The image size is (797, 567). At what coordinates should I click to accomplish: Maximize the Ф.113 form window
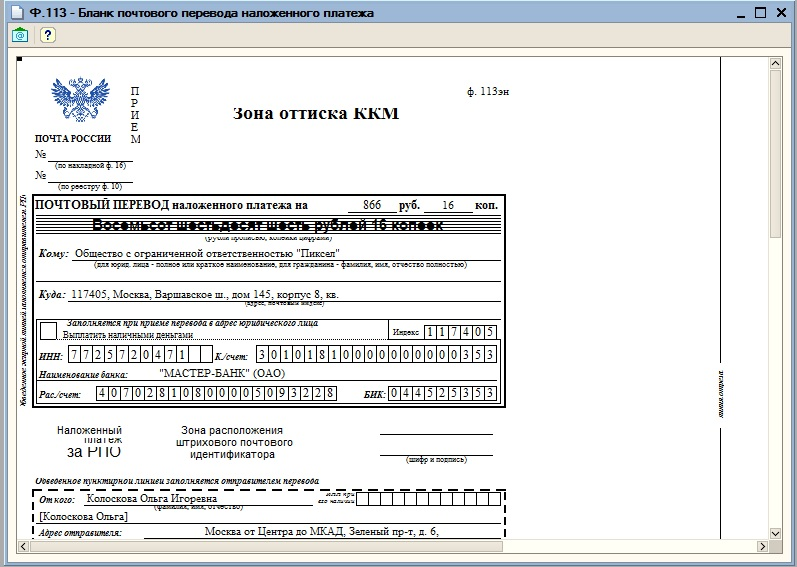click(760, 13)
